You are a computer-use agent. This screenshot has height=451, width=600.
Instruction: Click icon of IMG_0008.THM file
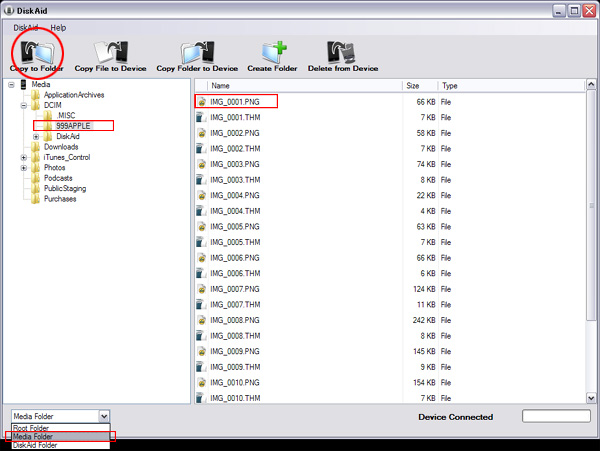(x=201, y=336)
